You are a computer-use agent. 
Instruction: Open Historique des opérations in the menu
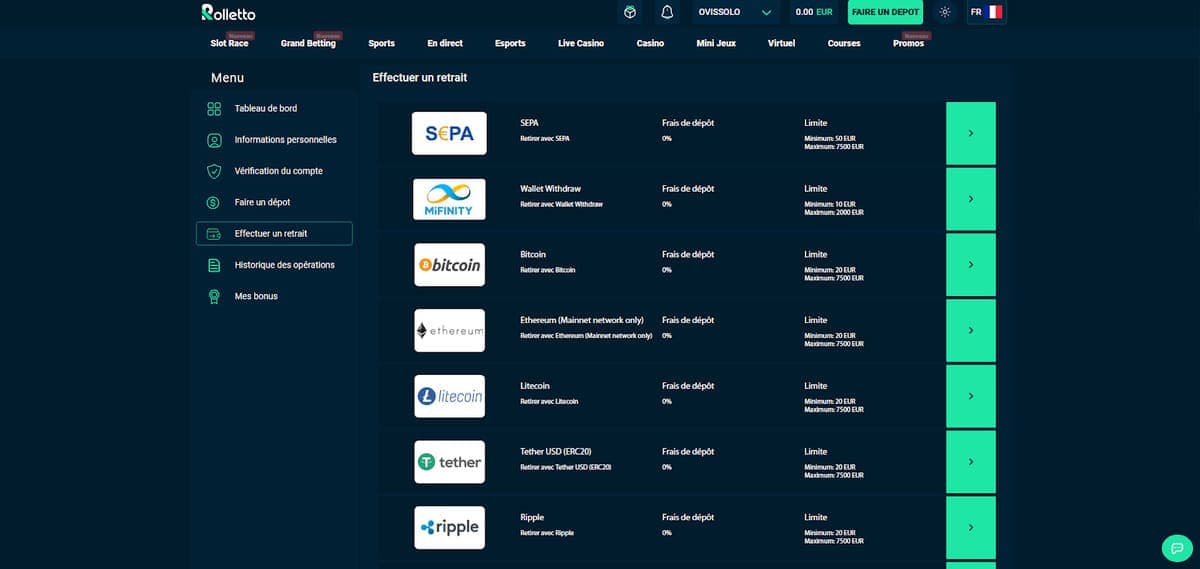click(x=284, y=265)
